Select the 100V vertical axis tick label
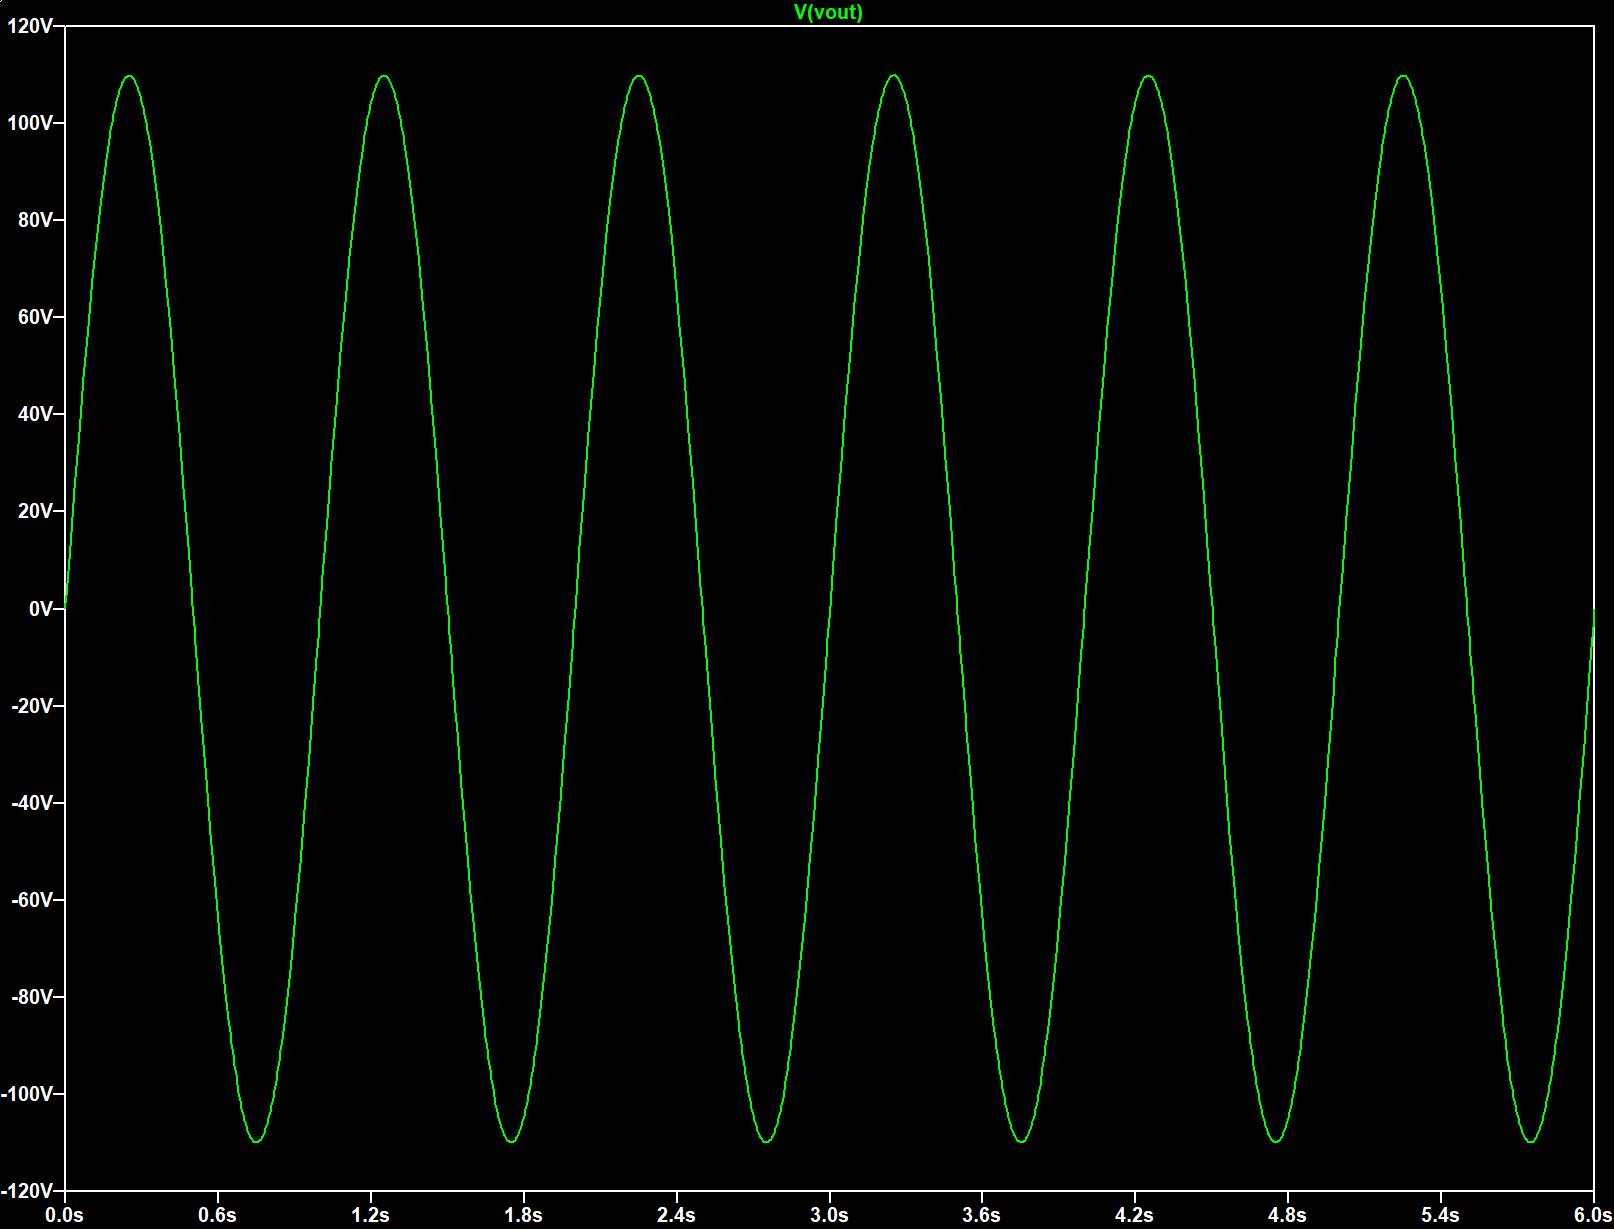 [30, 123]
